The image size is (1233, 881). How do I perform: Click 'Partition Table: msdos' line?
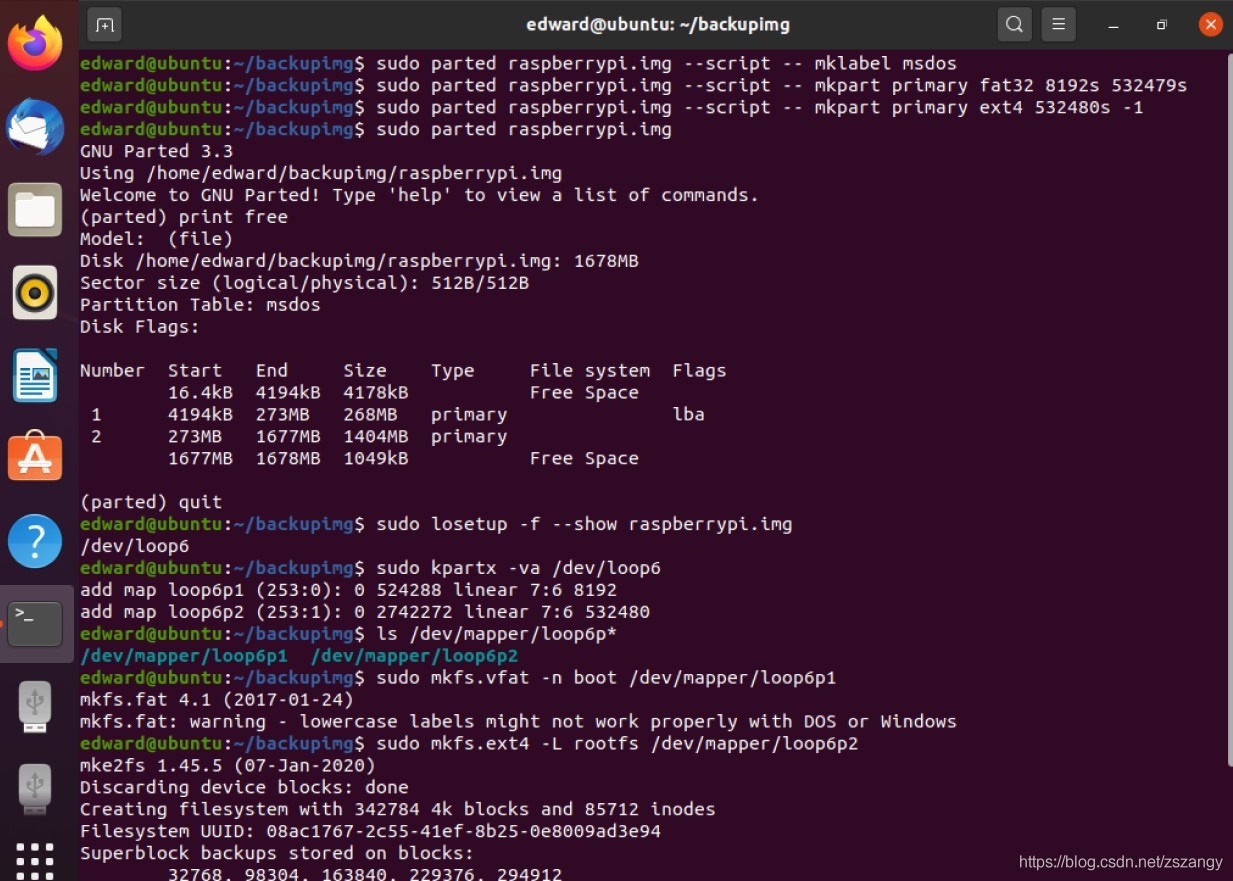(x=200, y=305)
